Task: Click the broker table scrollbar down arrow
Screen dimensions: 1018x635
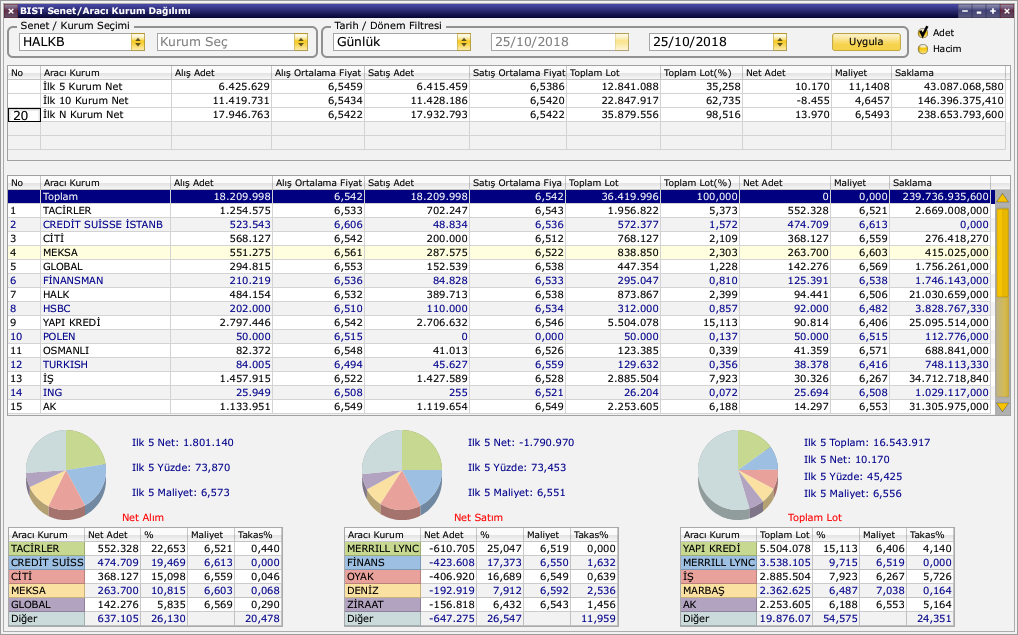Action: 1002,407
